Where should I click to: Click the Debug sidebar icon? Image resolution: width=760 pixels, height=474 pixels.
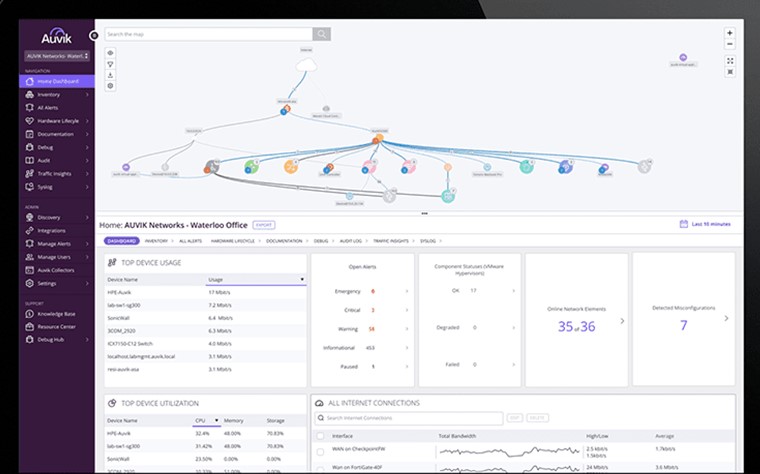pos(30,147)
